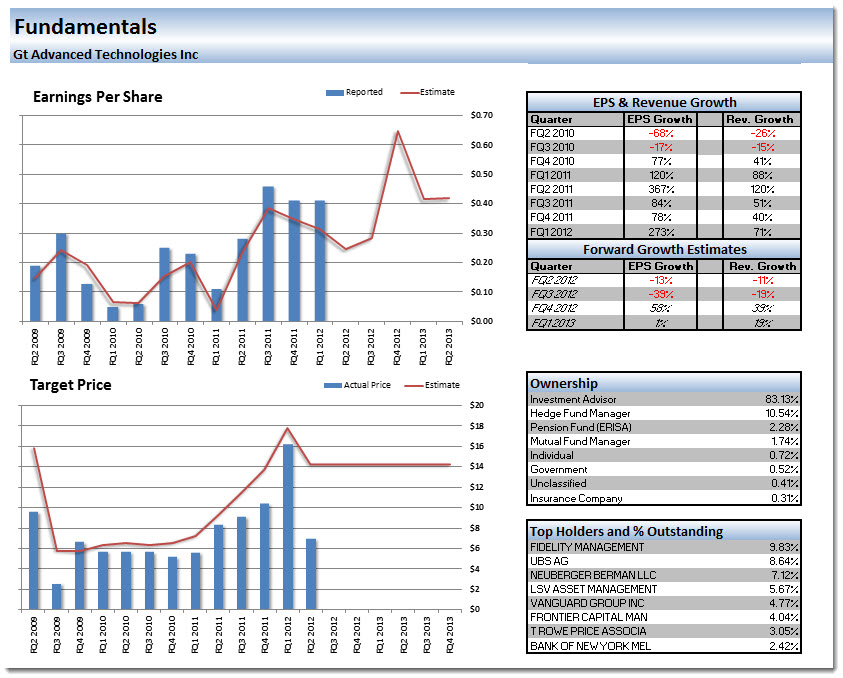Click the Fundamentals page title
Viewport: 843px width, 678px height.
pos(85,27)
